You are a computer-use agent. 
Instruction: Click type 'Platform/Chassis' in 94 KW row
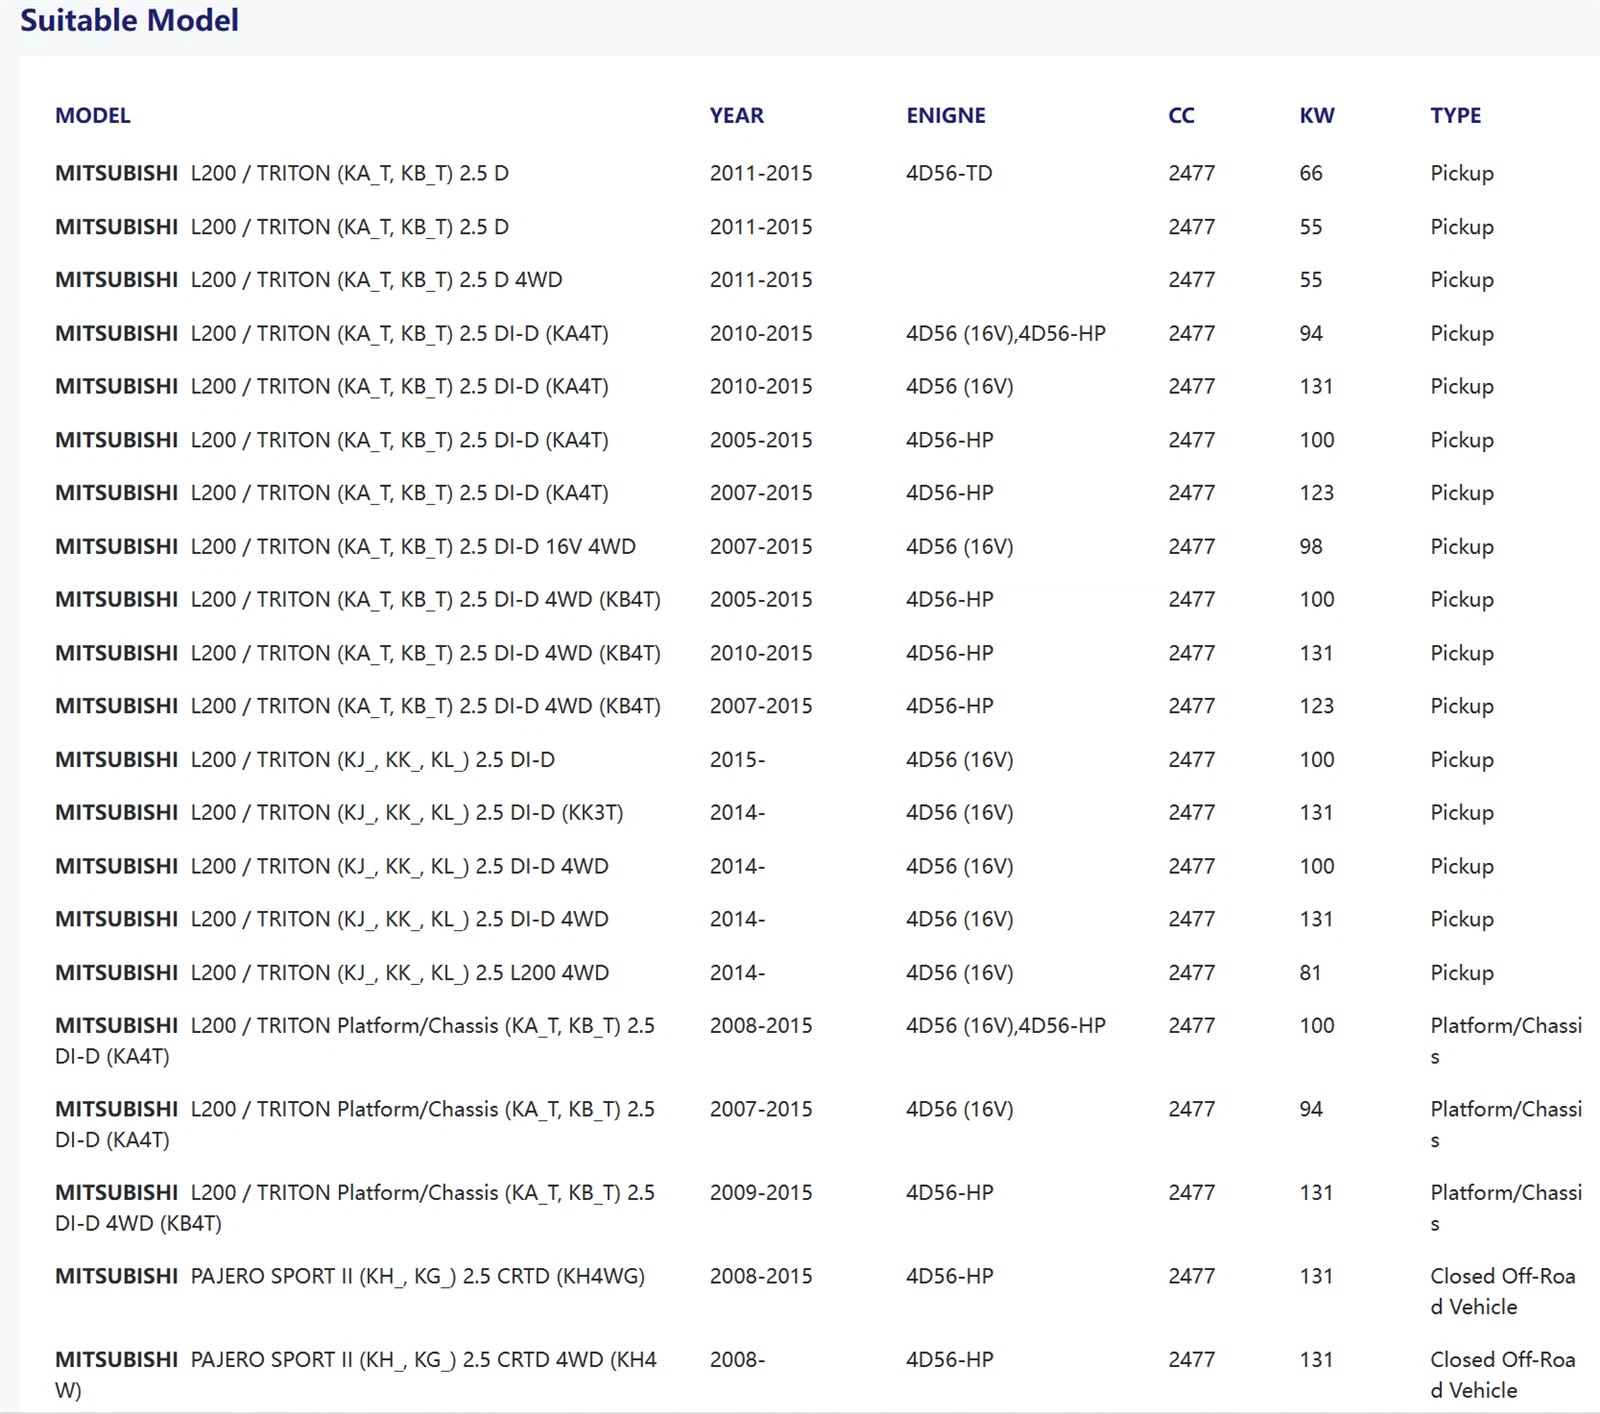1506,1124
